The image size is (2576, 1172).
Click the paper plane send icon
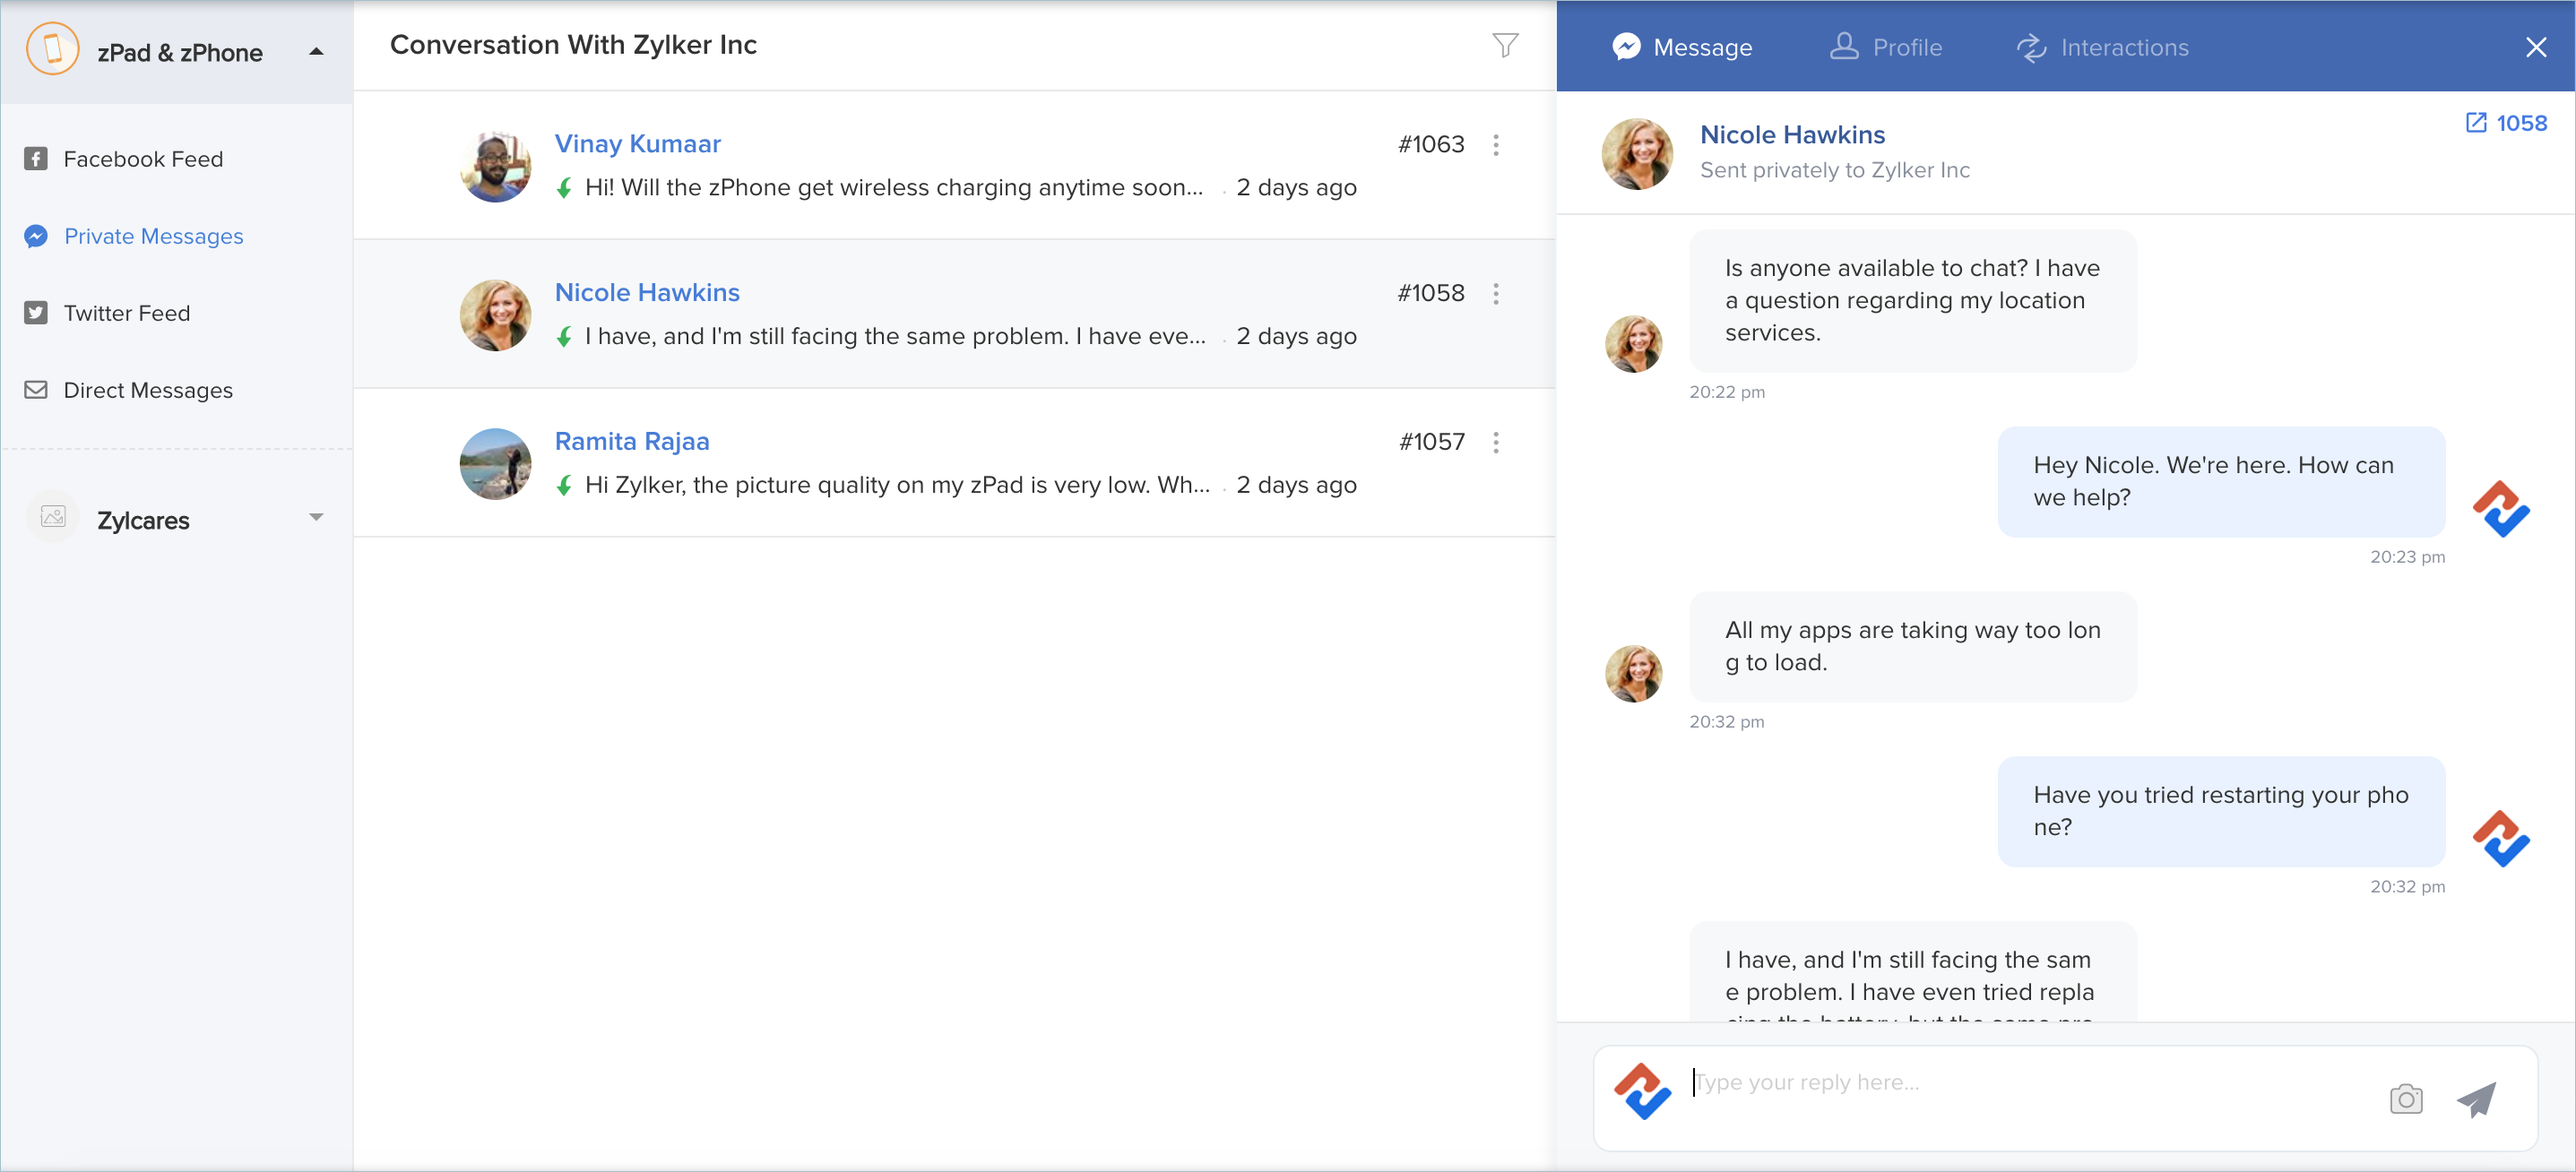pyautogui.click(x=2477, y=1099)
